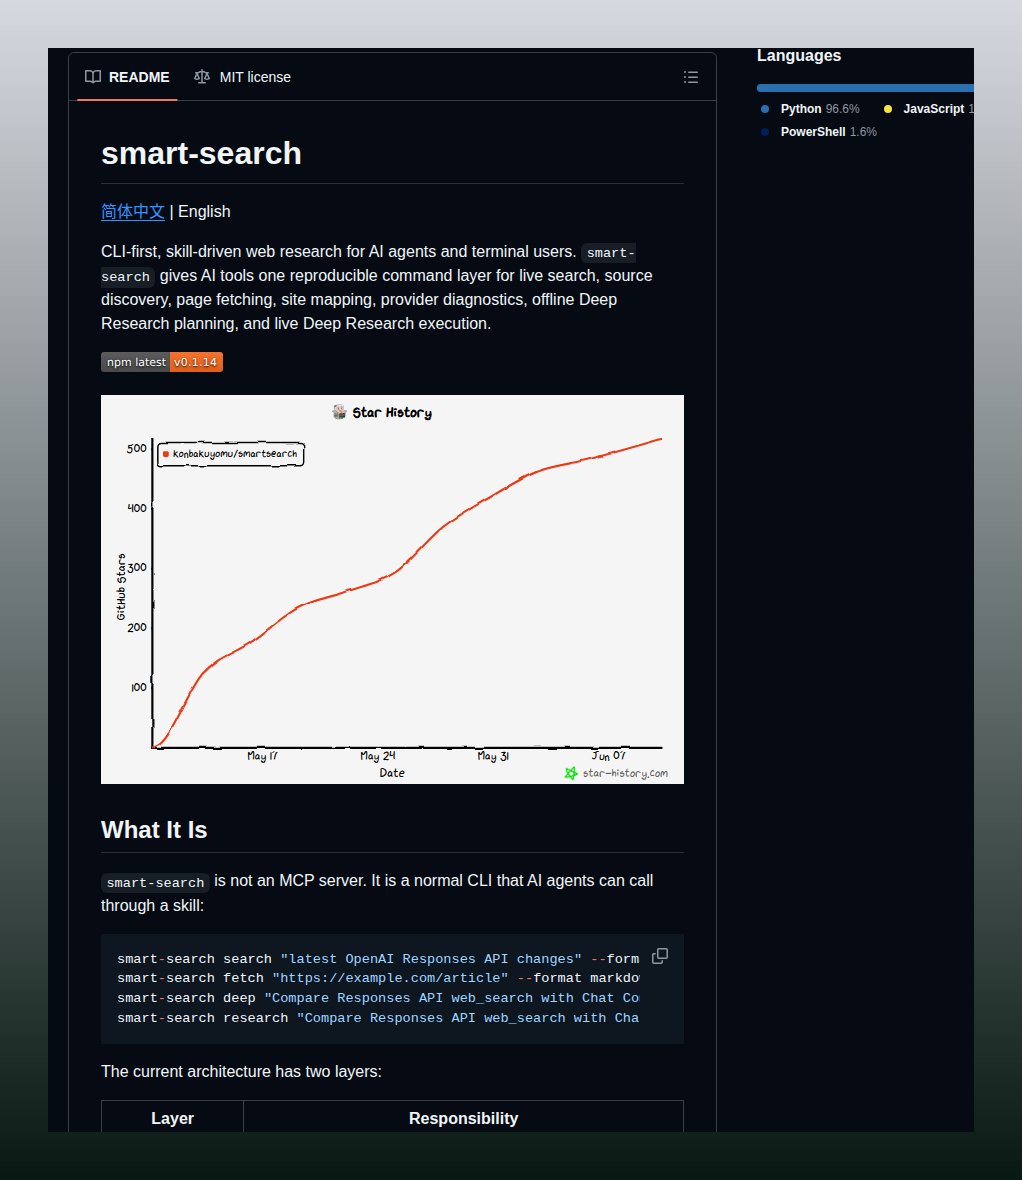1022x1180 pixels.
Task: Click the konbakuyomu/smartsearch chart legend
Action: pos(230,454)
